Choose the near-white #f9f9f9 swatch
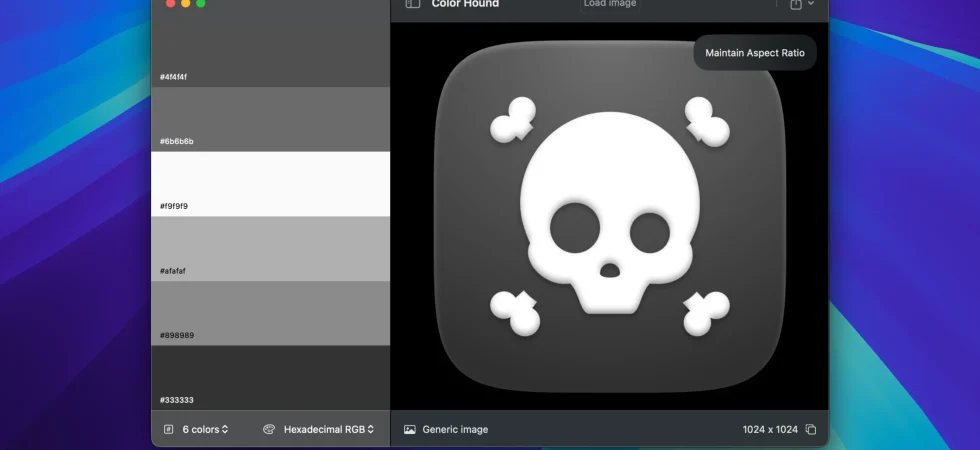 pos(271,184)
